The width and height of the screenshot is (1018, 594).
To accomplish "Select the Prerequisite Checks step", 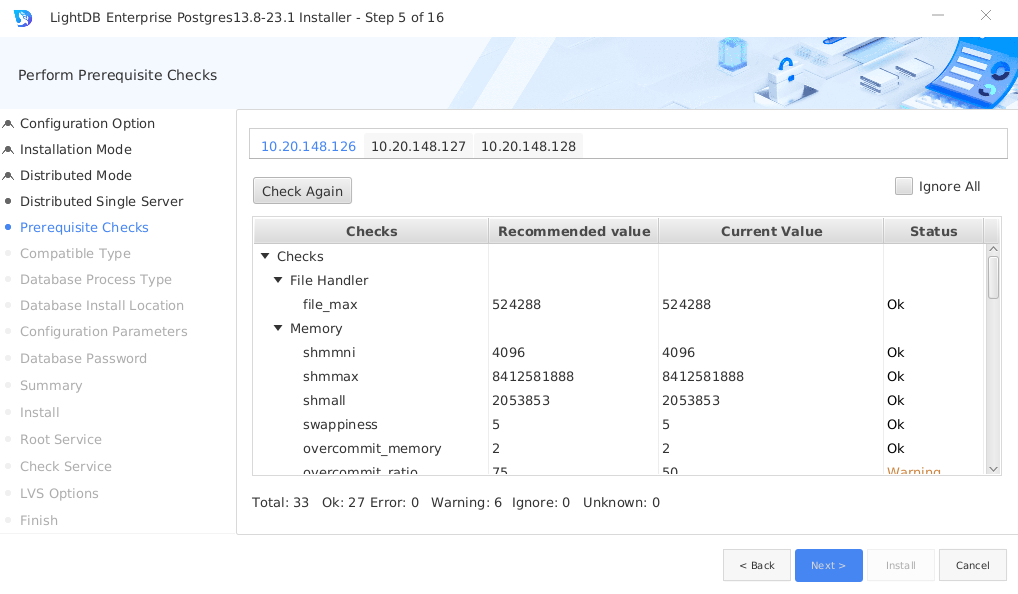I will pyautogui.click(x=84, y=227).
